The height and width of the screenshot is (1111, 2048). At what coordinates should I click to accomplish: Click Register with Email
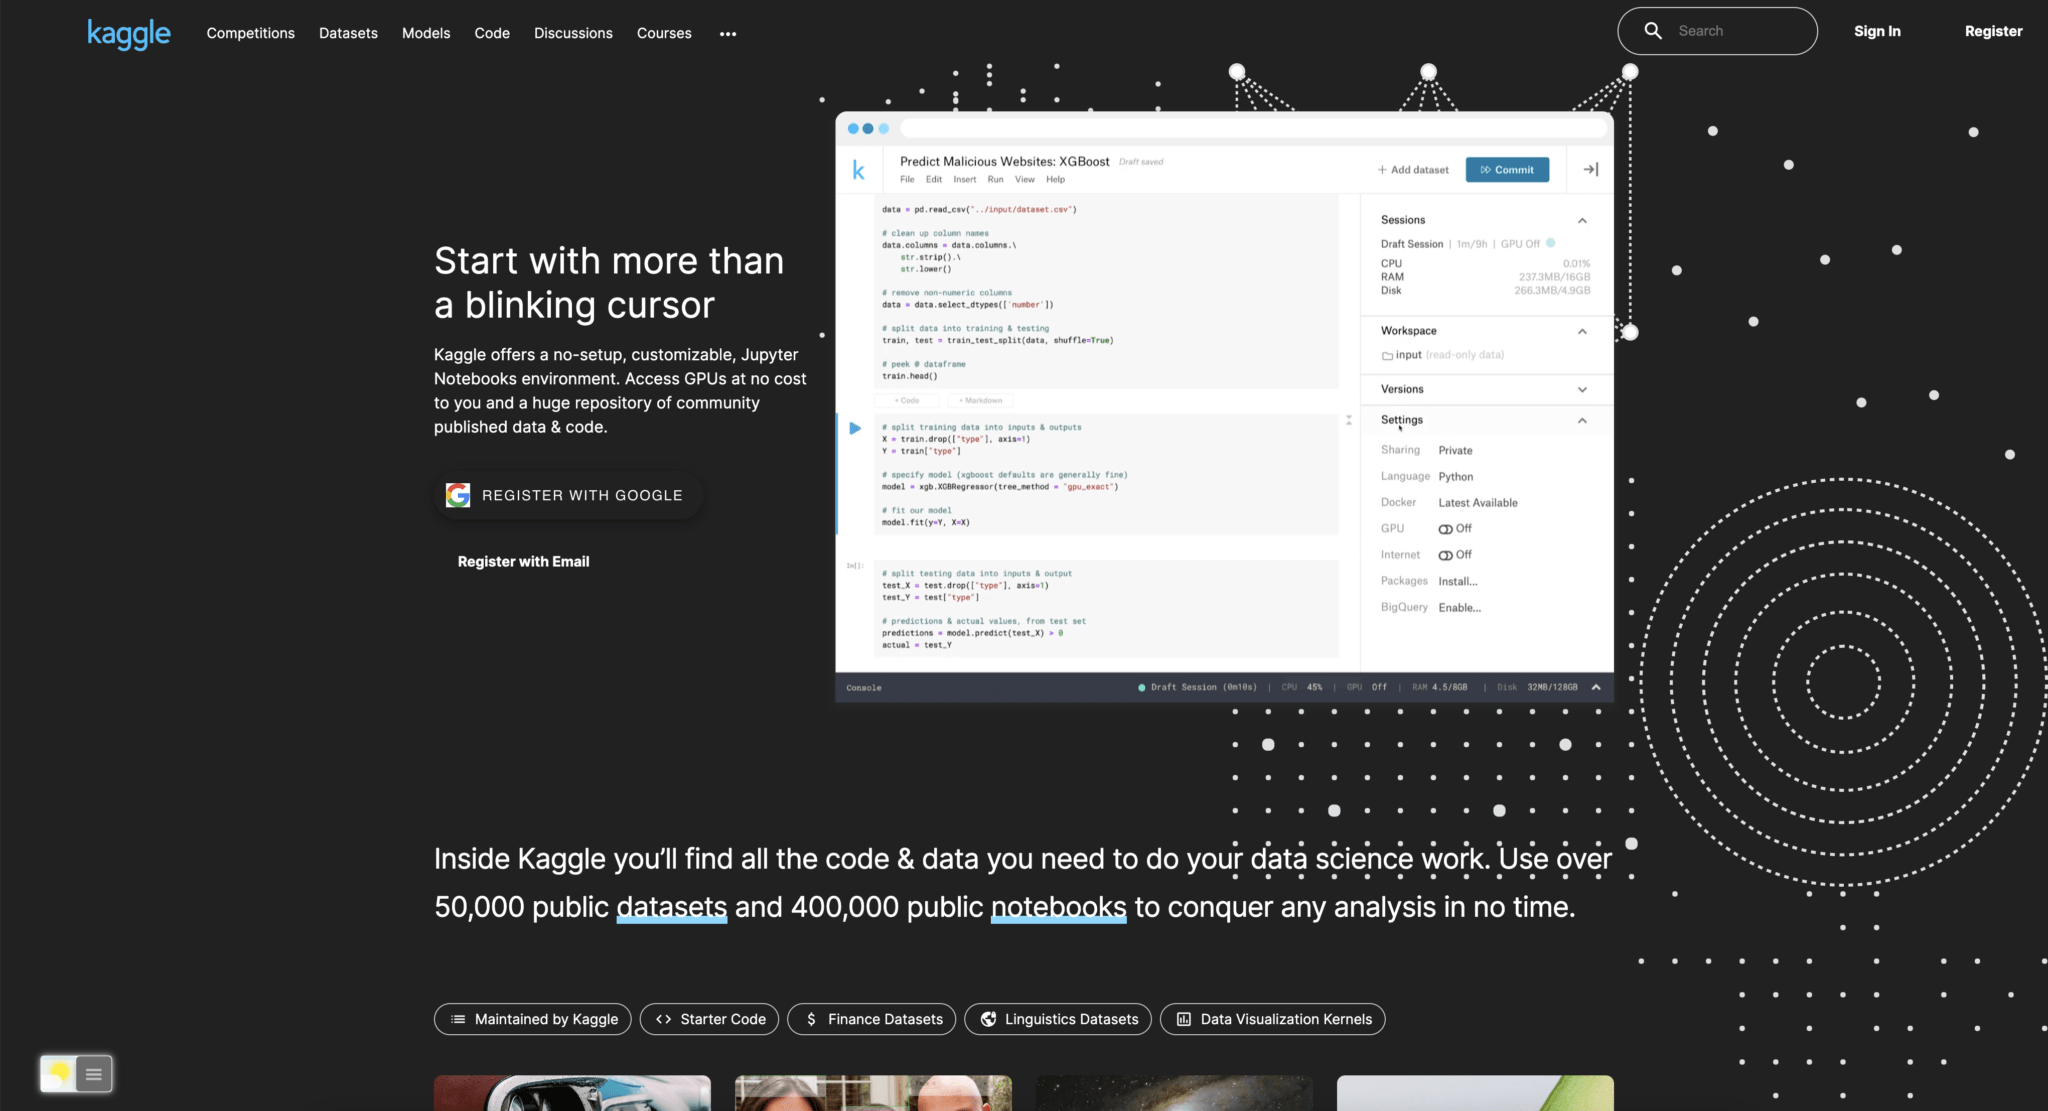[523, 561]
